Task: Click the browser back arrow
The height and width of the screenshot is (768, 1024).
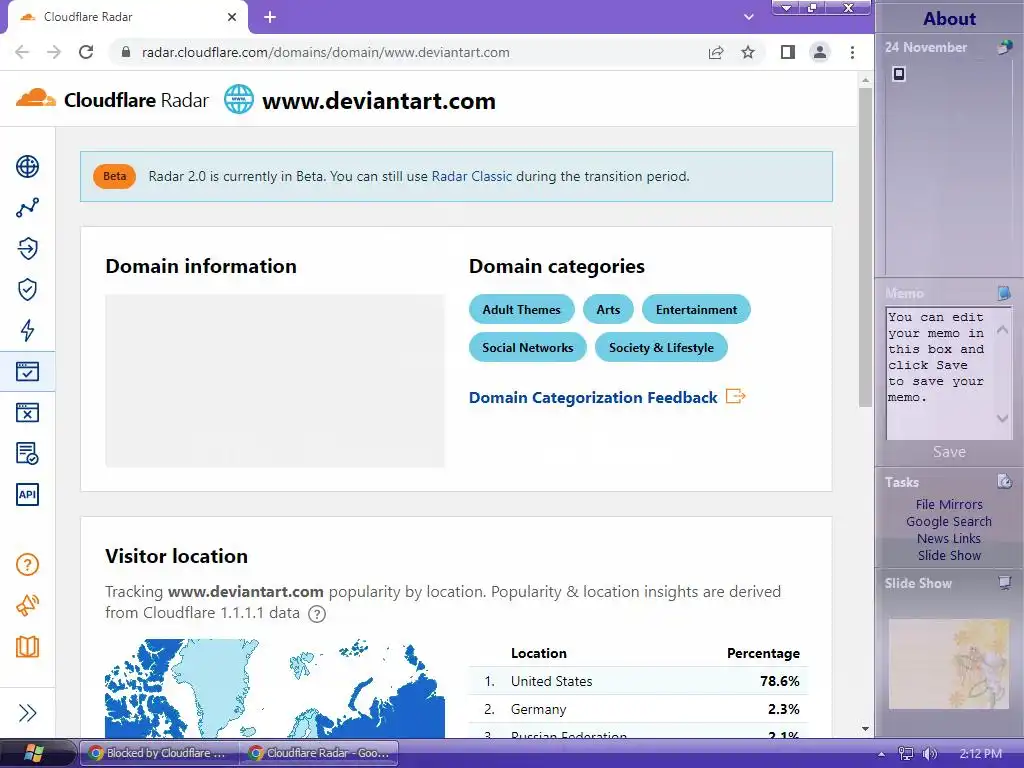Action: (x=22, y=52)
